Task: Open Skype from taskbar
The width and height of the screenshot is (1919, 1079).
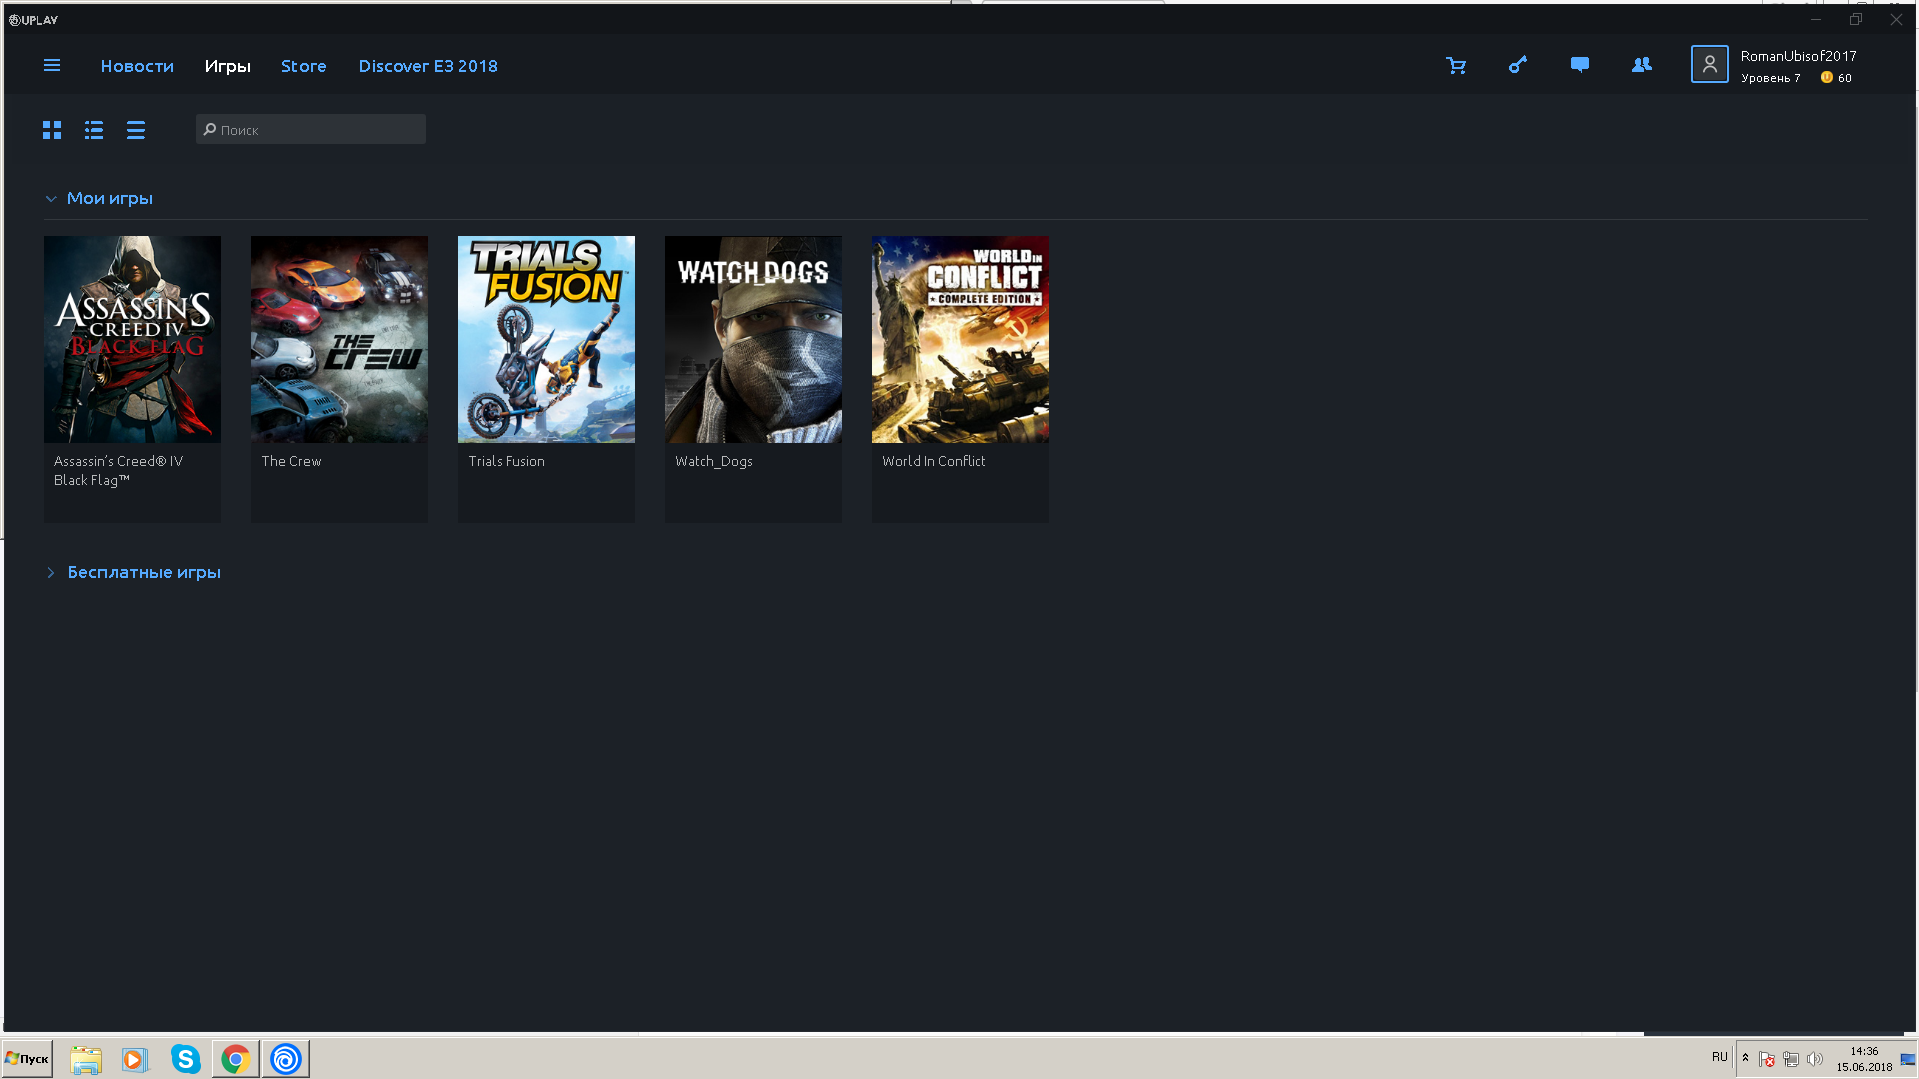Action: point(185,1059)
